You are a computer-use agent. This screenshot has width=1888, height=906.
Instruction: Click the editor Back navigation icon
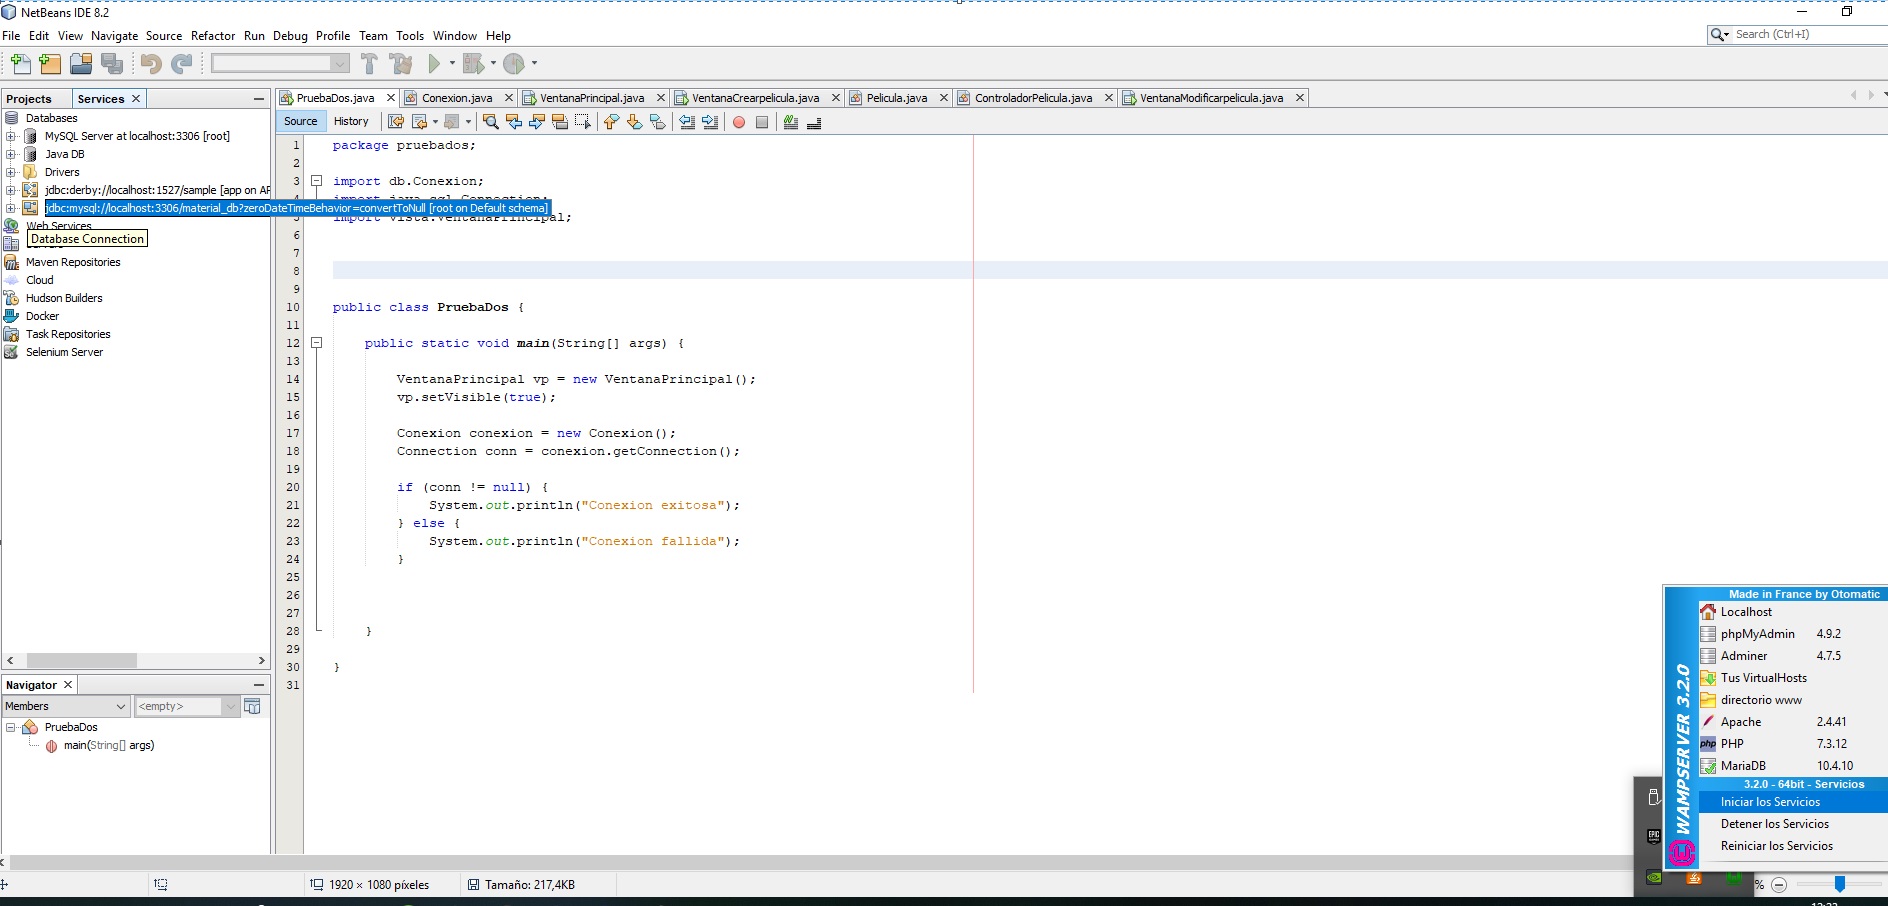pyautogui.click(x=420, y=122)
